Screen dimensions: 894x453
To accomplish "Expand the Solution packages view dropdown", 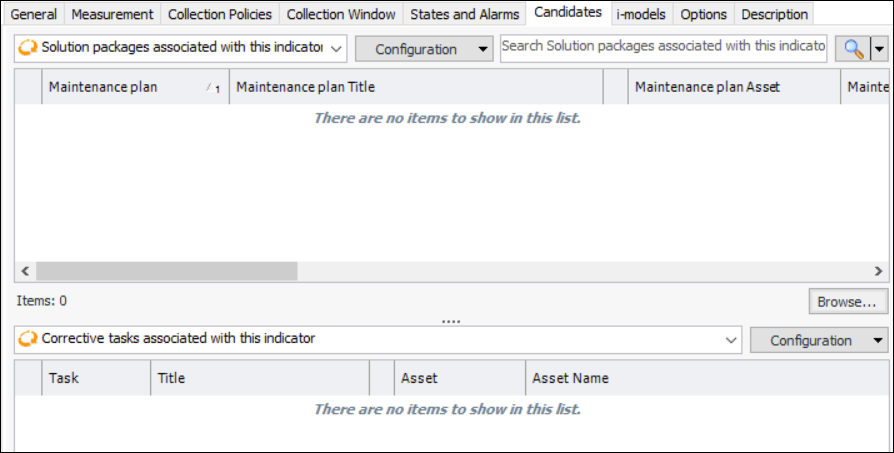I will (x=336, y=48).
